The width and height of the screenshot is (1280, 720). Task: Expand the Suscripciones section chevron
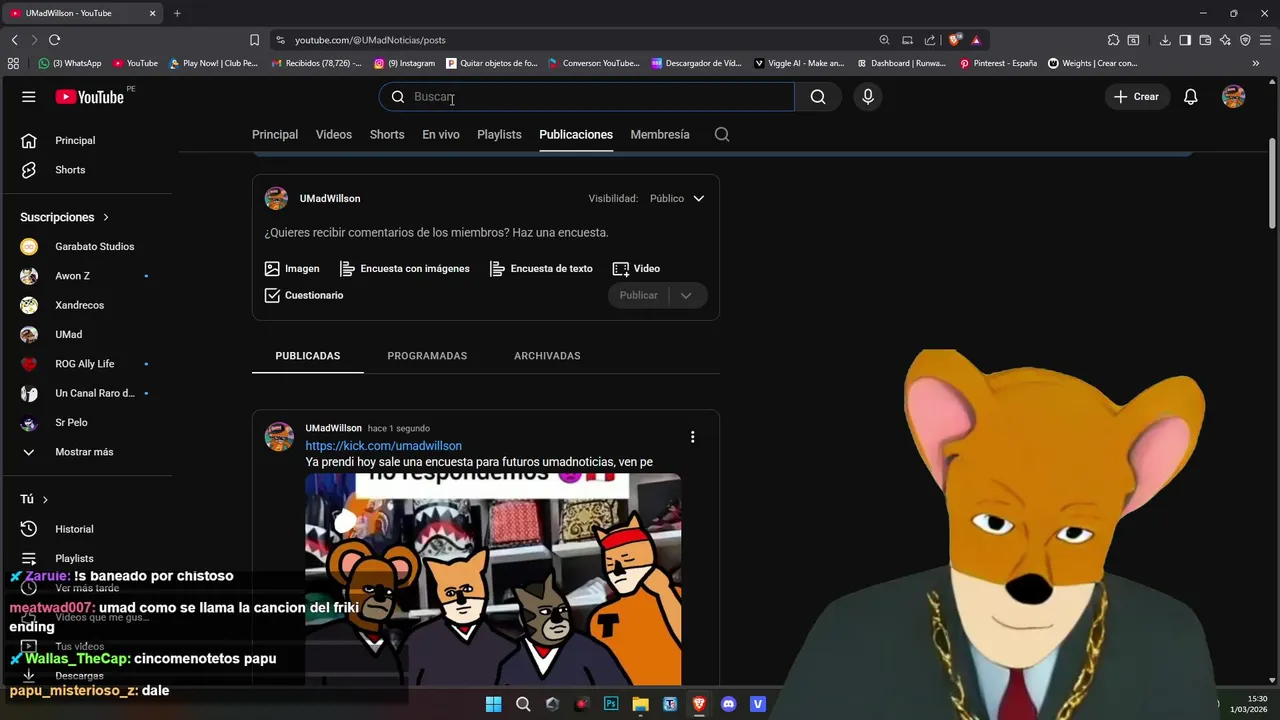106,217
